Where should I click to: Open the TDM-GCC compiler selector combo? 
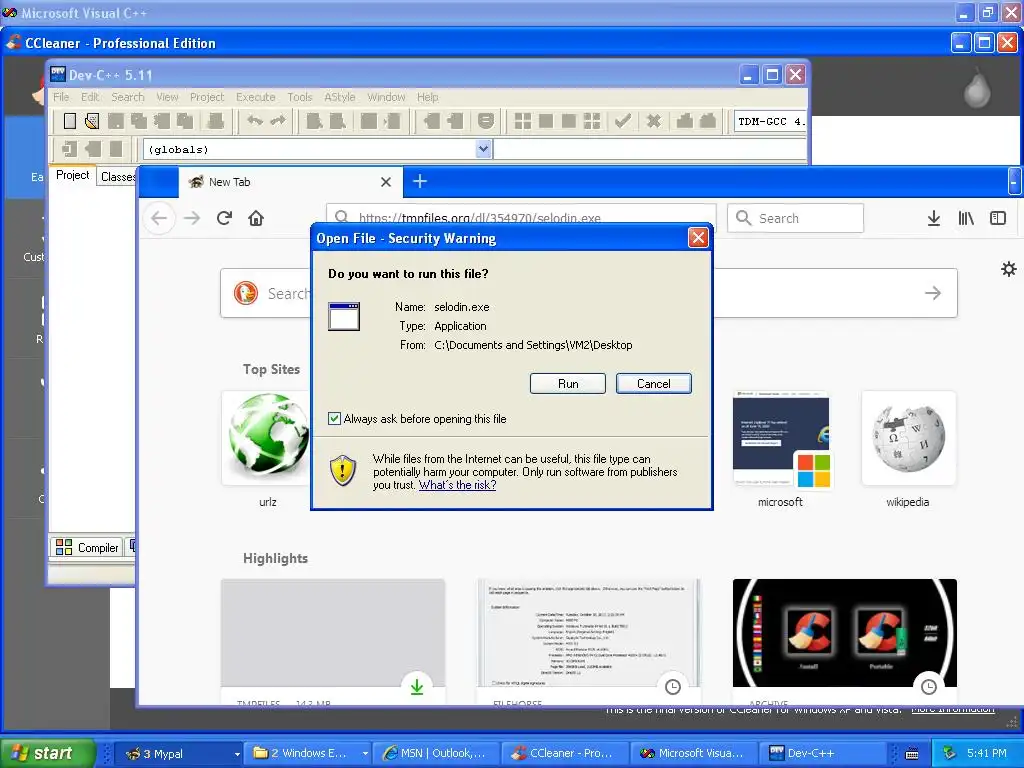[x=771, y=121]
